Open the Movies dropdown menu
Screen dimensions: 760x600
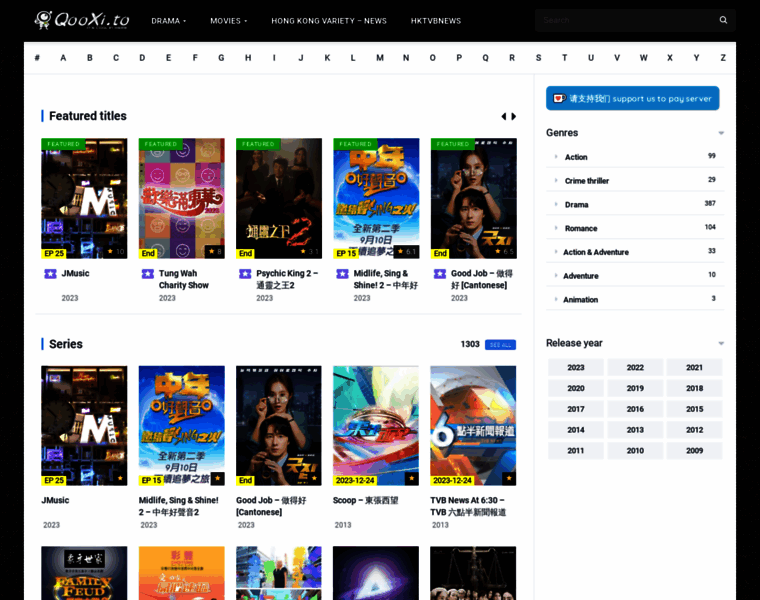[x=229, y=21]
